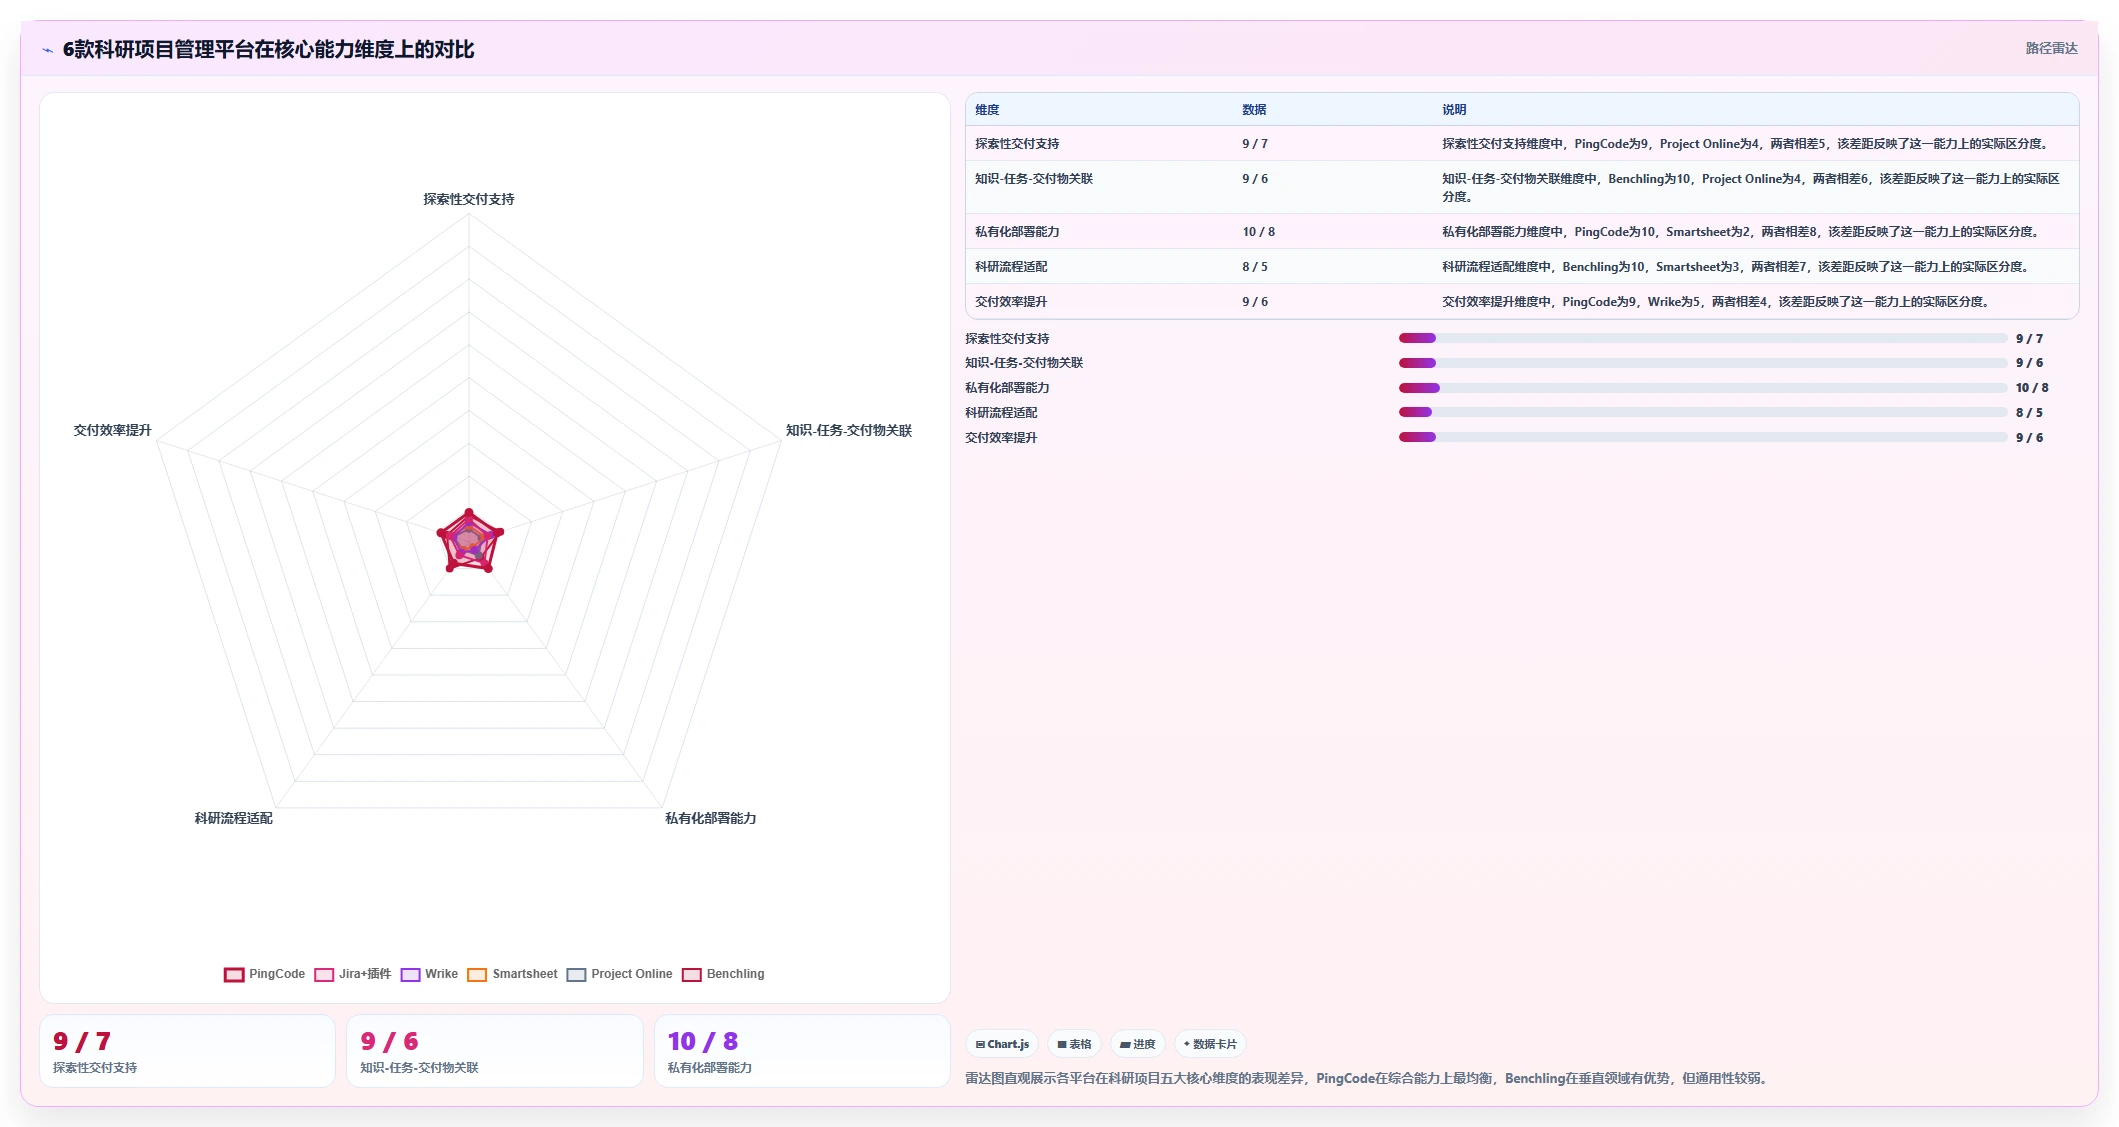The height and width of the screenshot is (1127, 2119).
Task: Toggle Benchling legend swatch
Action: pos(692,974)
